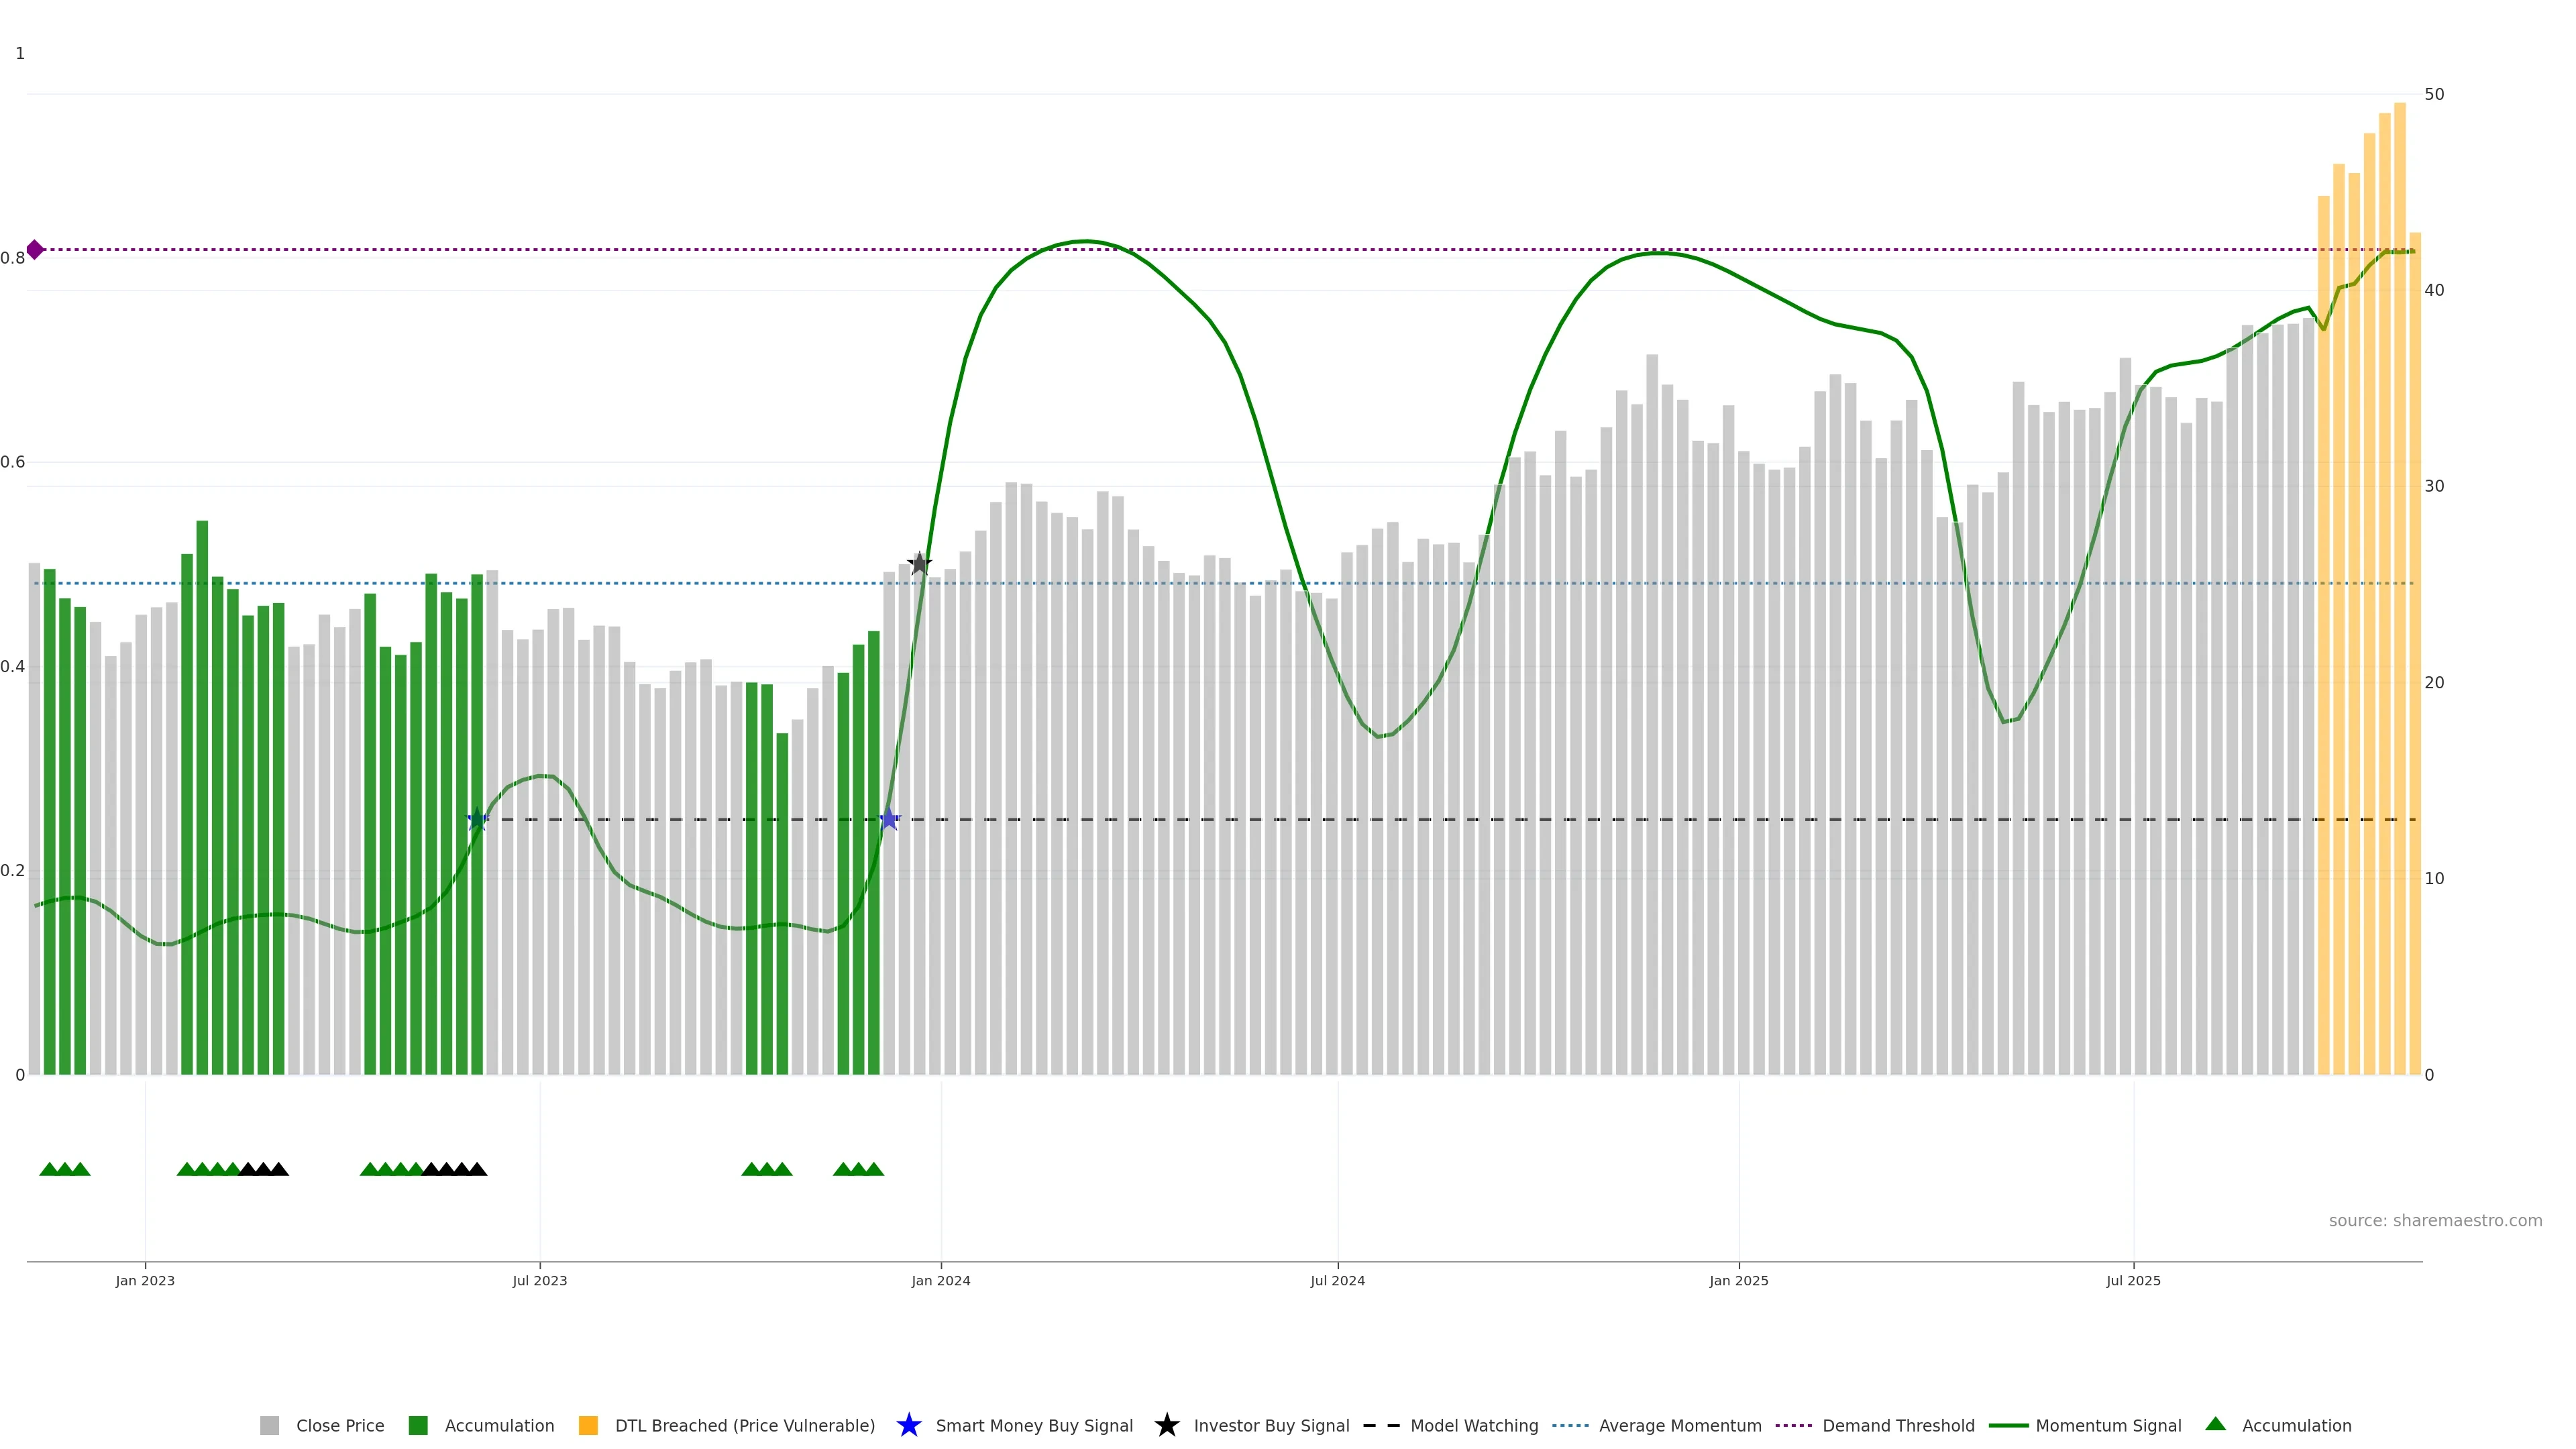The height and width of the screenshot is (1449, 2576).
Task: Click the black star marker near Jan 2024
Action: [919, 563]
